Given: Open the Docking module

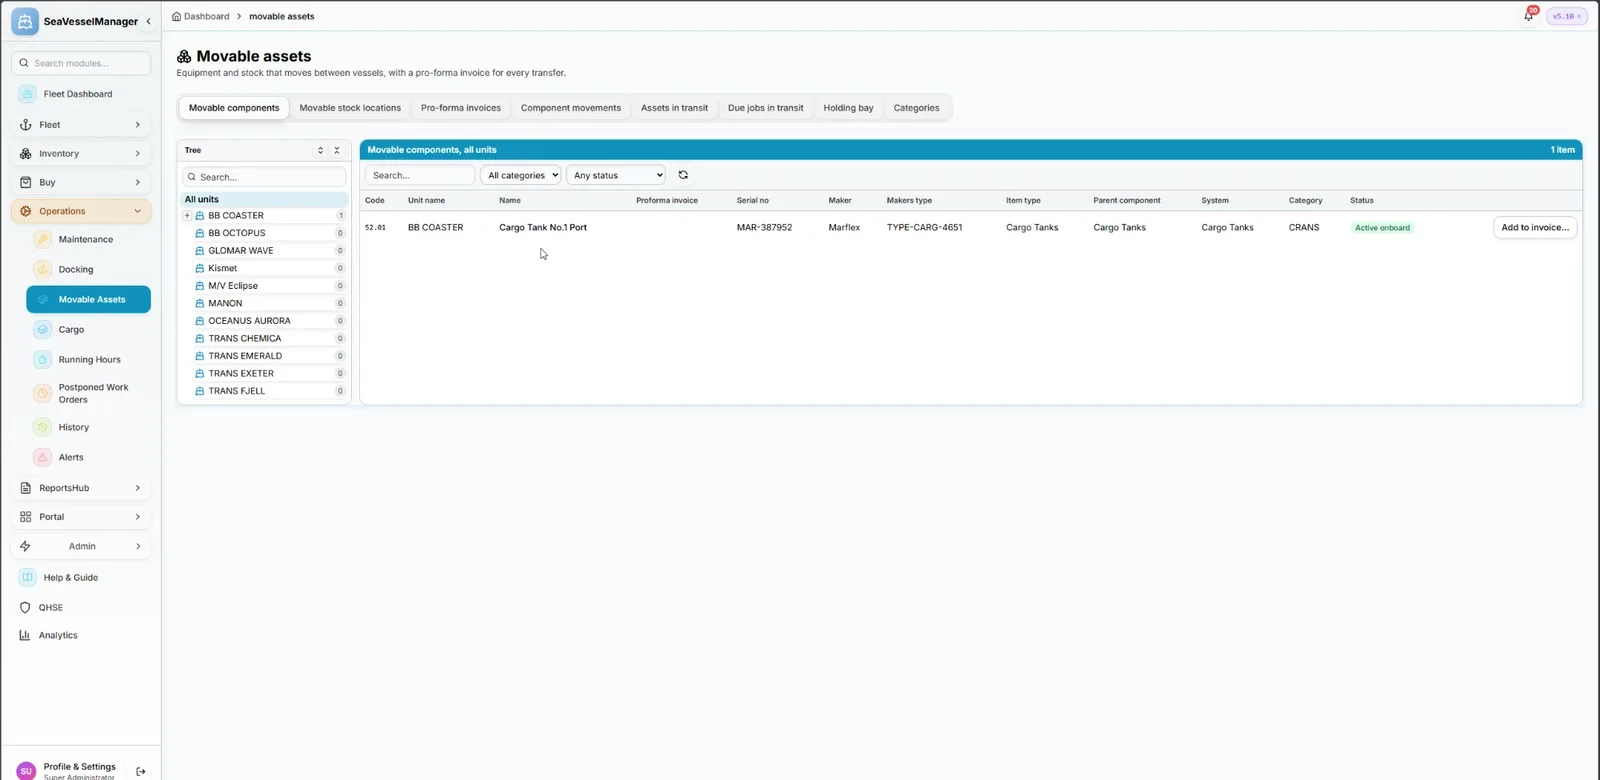Looking at the screenshot, I should pyautogui.click(x=88, y=270).
